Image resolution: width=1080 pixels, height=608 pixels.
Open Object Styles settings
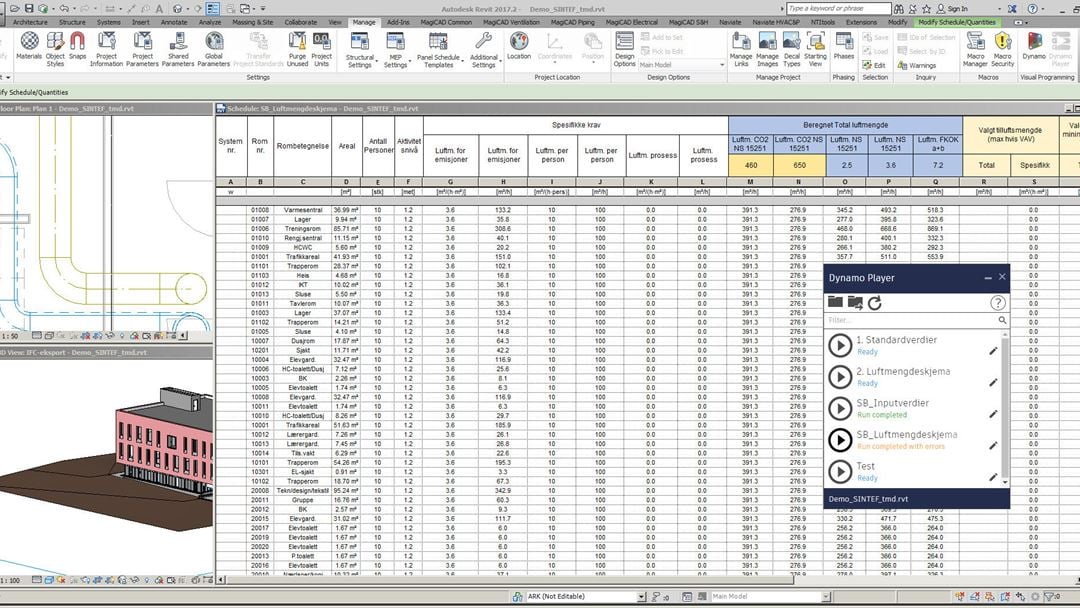click(55, 45)
